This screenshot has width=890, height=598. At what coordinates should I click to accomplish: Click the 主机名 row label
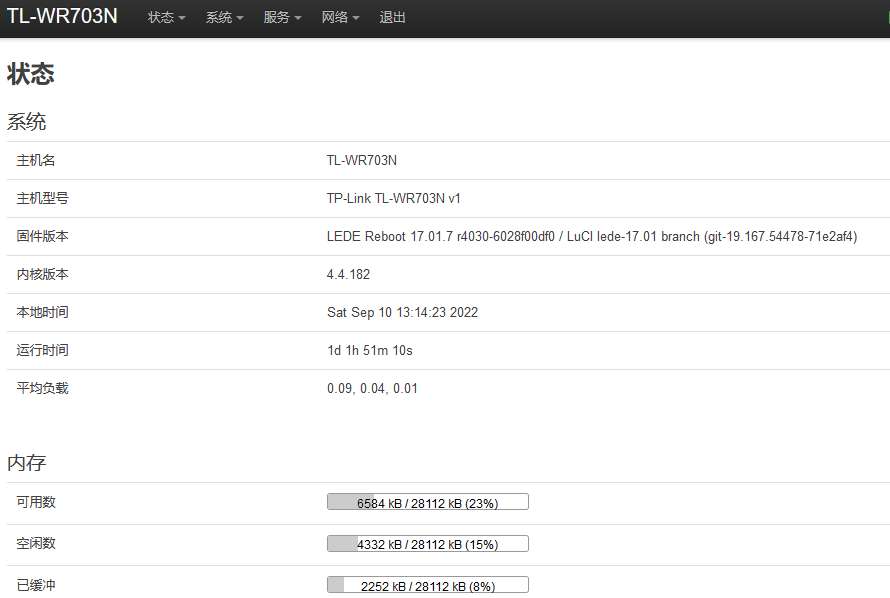[x=36, y=161]
